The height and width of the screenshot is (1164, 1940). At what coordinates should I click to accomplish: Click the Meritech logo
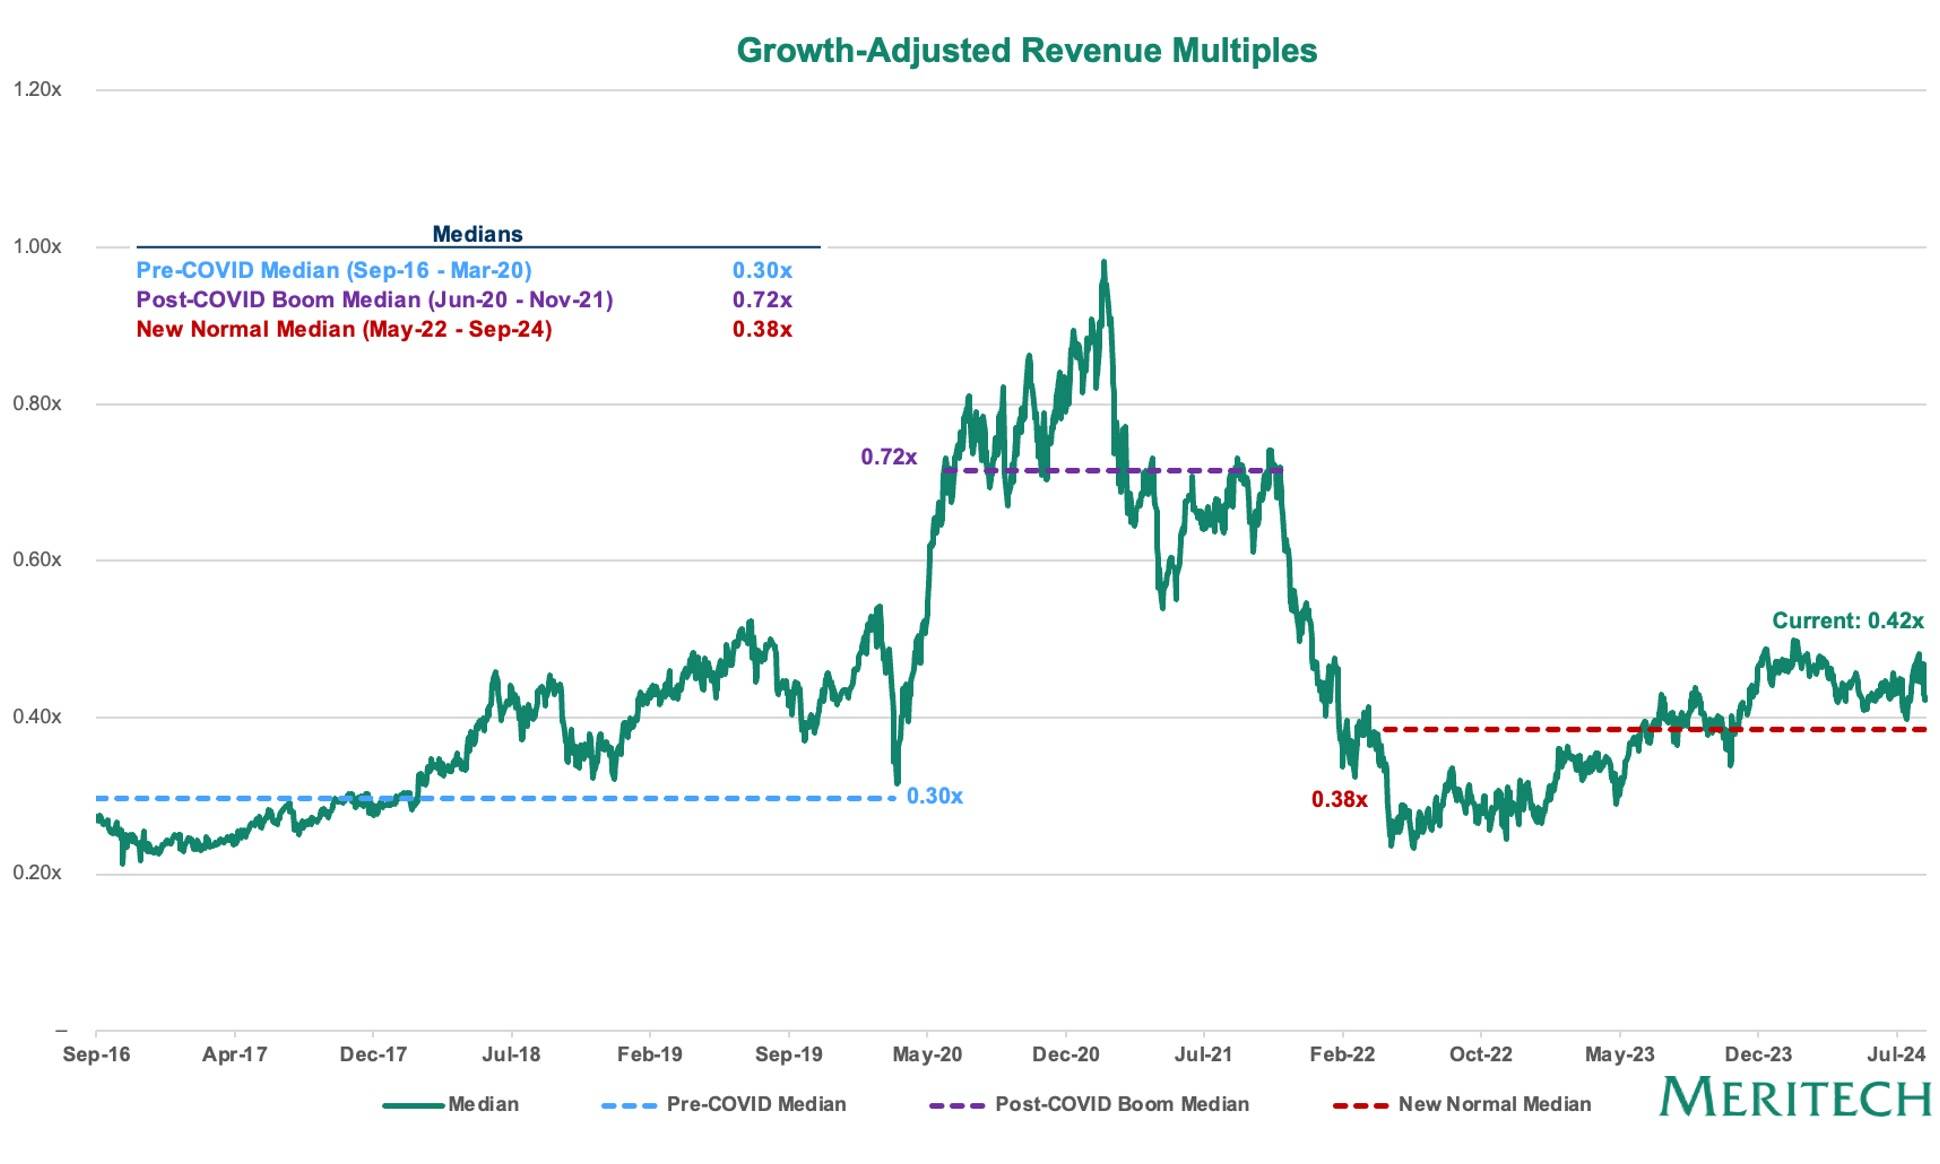coord(1796,1097)
